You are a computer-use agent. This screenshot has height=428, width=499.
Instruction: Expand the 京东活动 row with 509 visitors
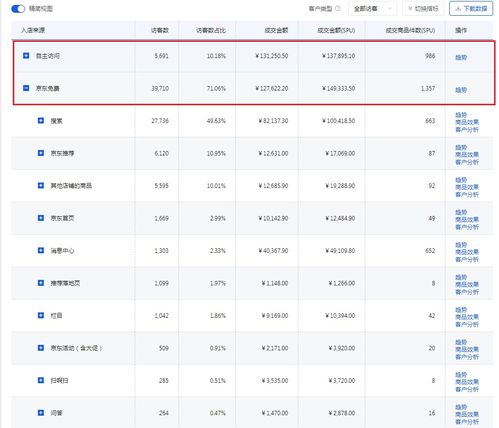(41, 348)
